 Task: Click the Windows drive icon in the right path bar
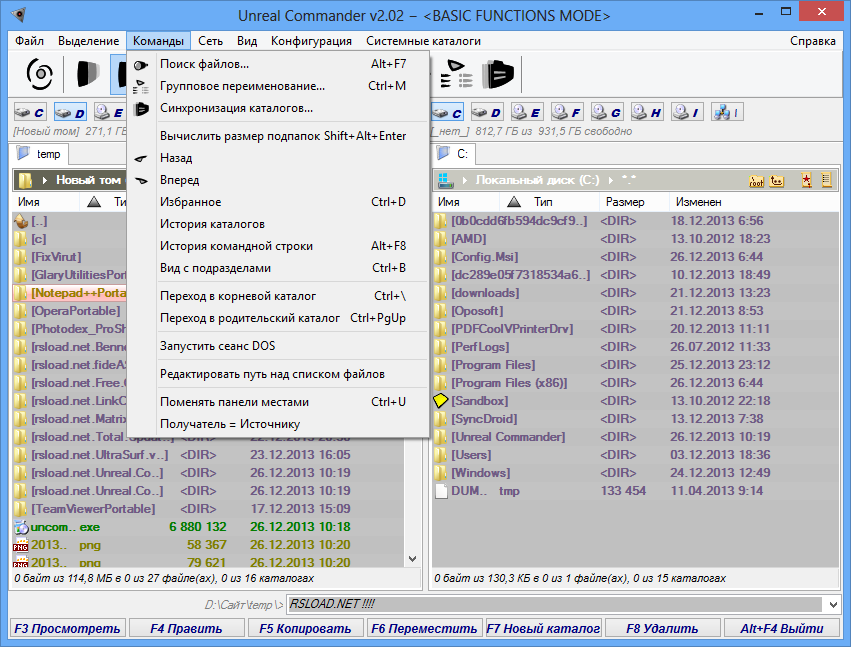(446, 180)
